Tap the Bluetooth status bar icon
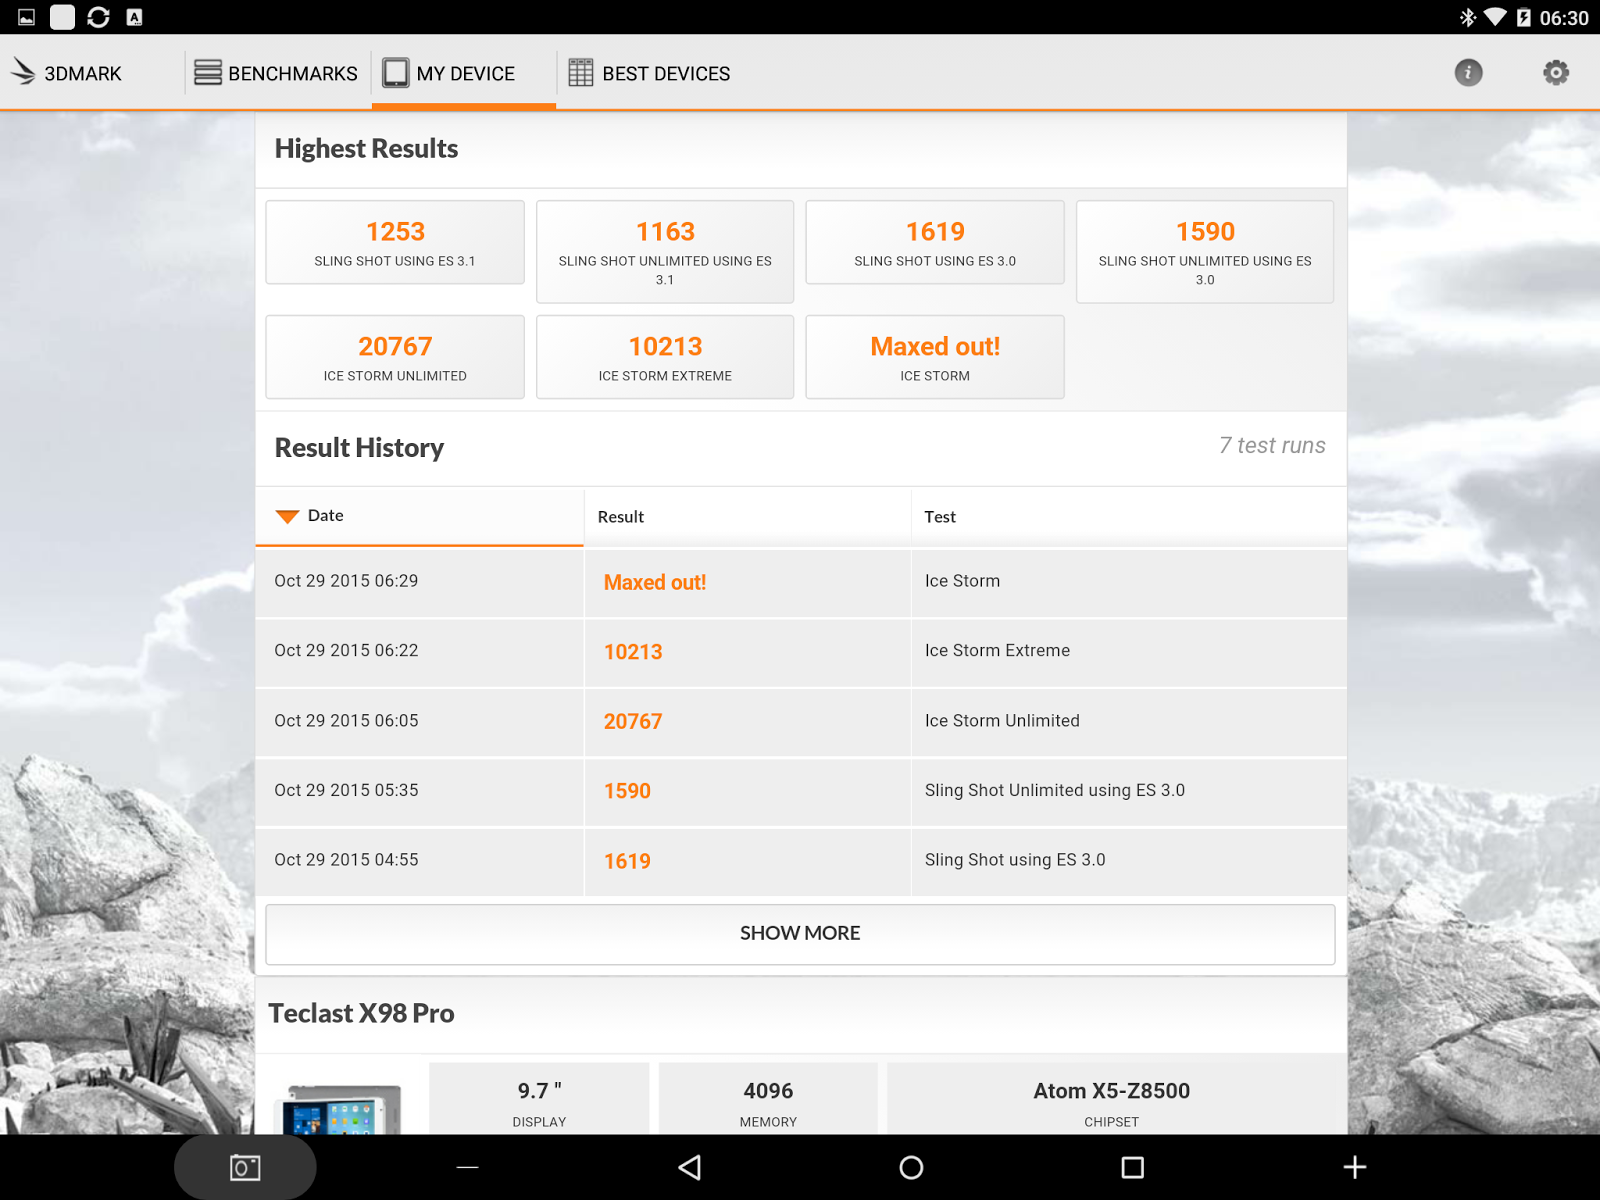The width and height of the screenshot is (1600, 1200). point(1468,17)
